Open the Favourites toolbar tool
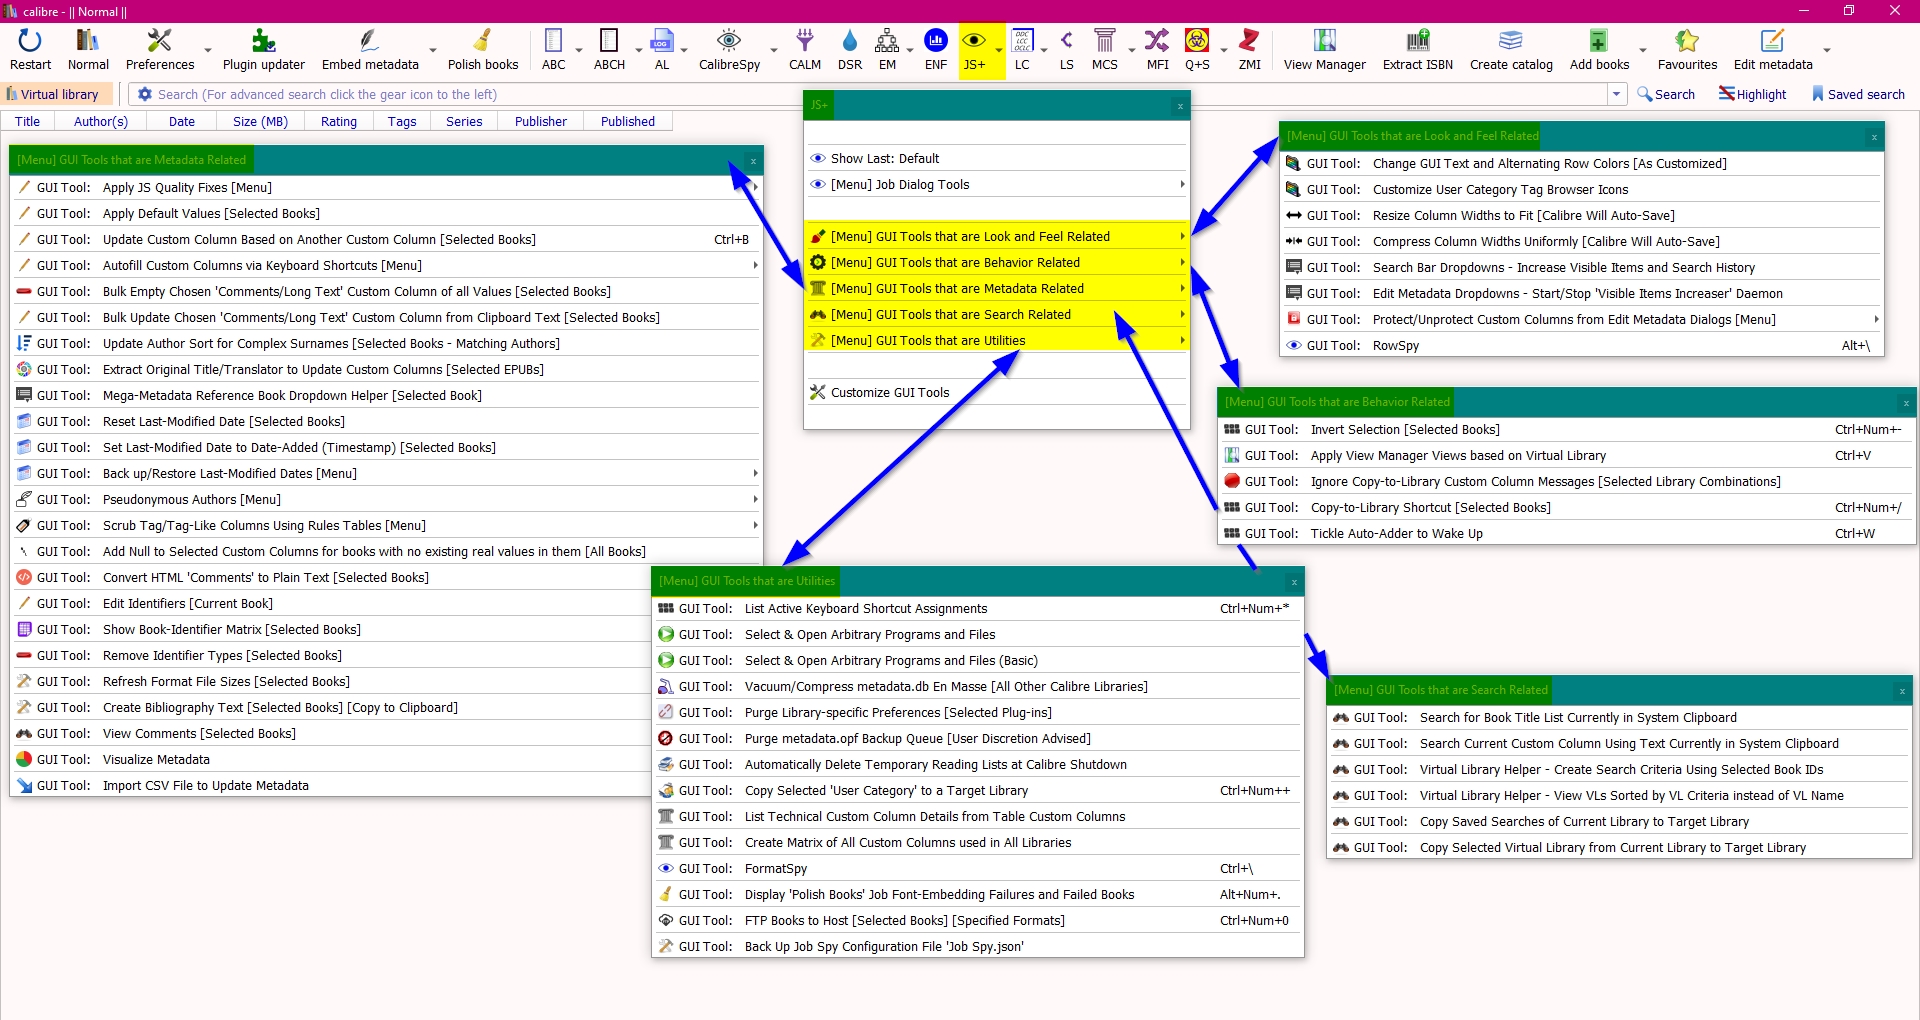The image size is (1920, 1020). coord(1687,50)
